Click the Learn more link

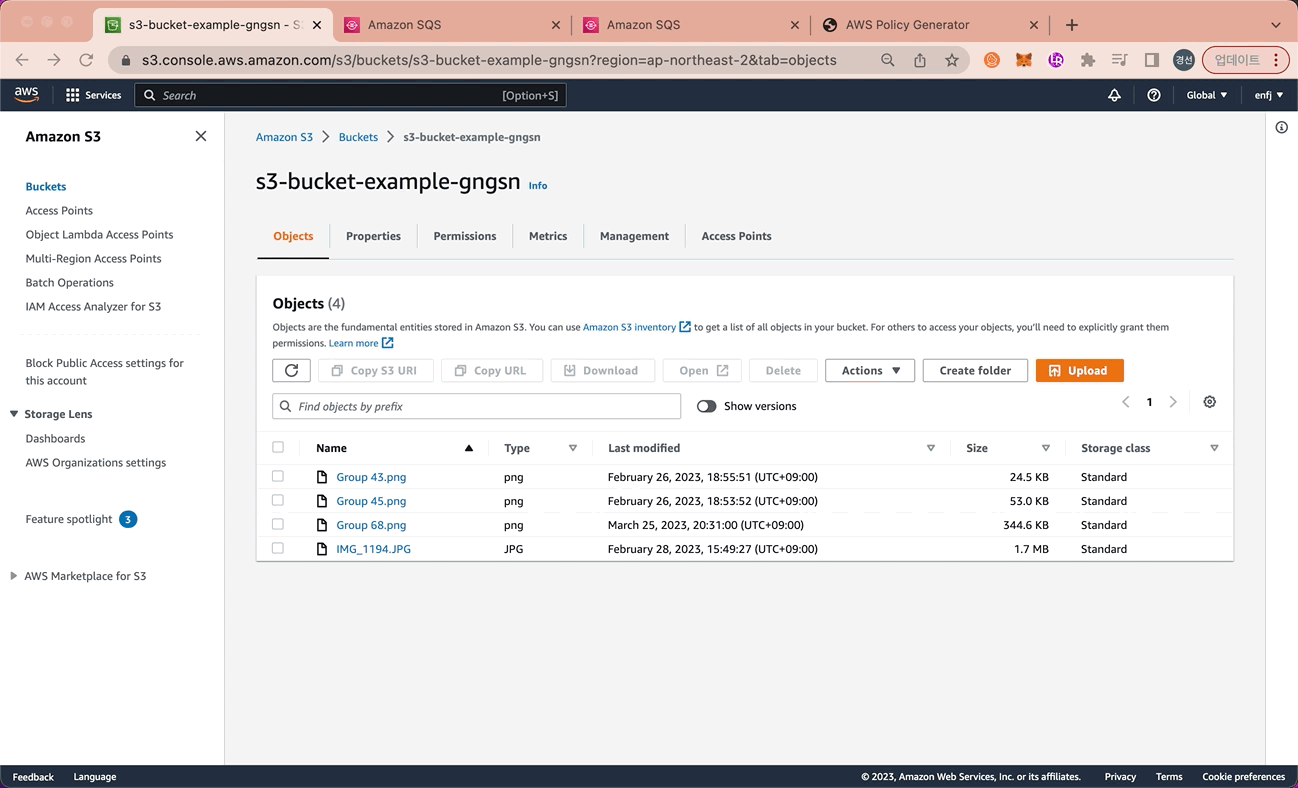tap(361, 343)
